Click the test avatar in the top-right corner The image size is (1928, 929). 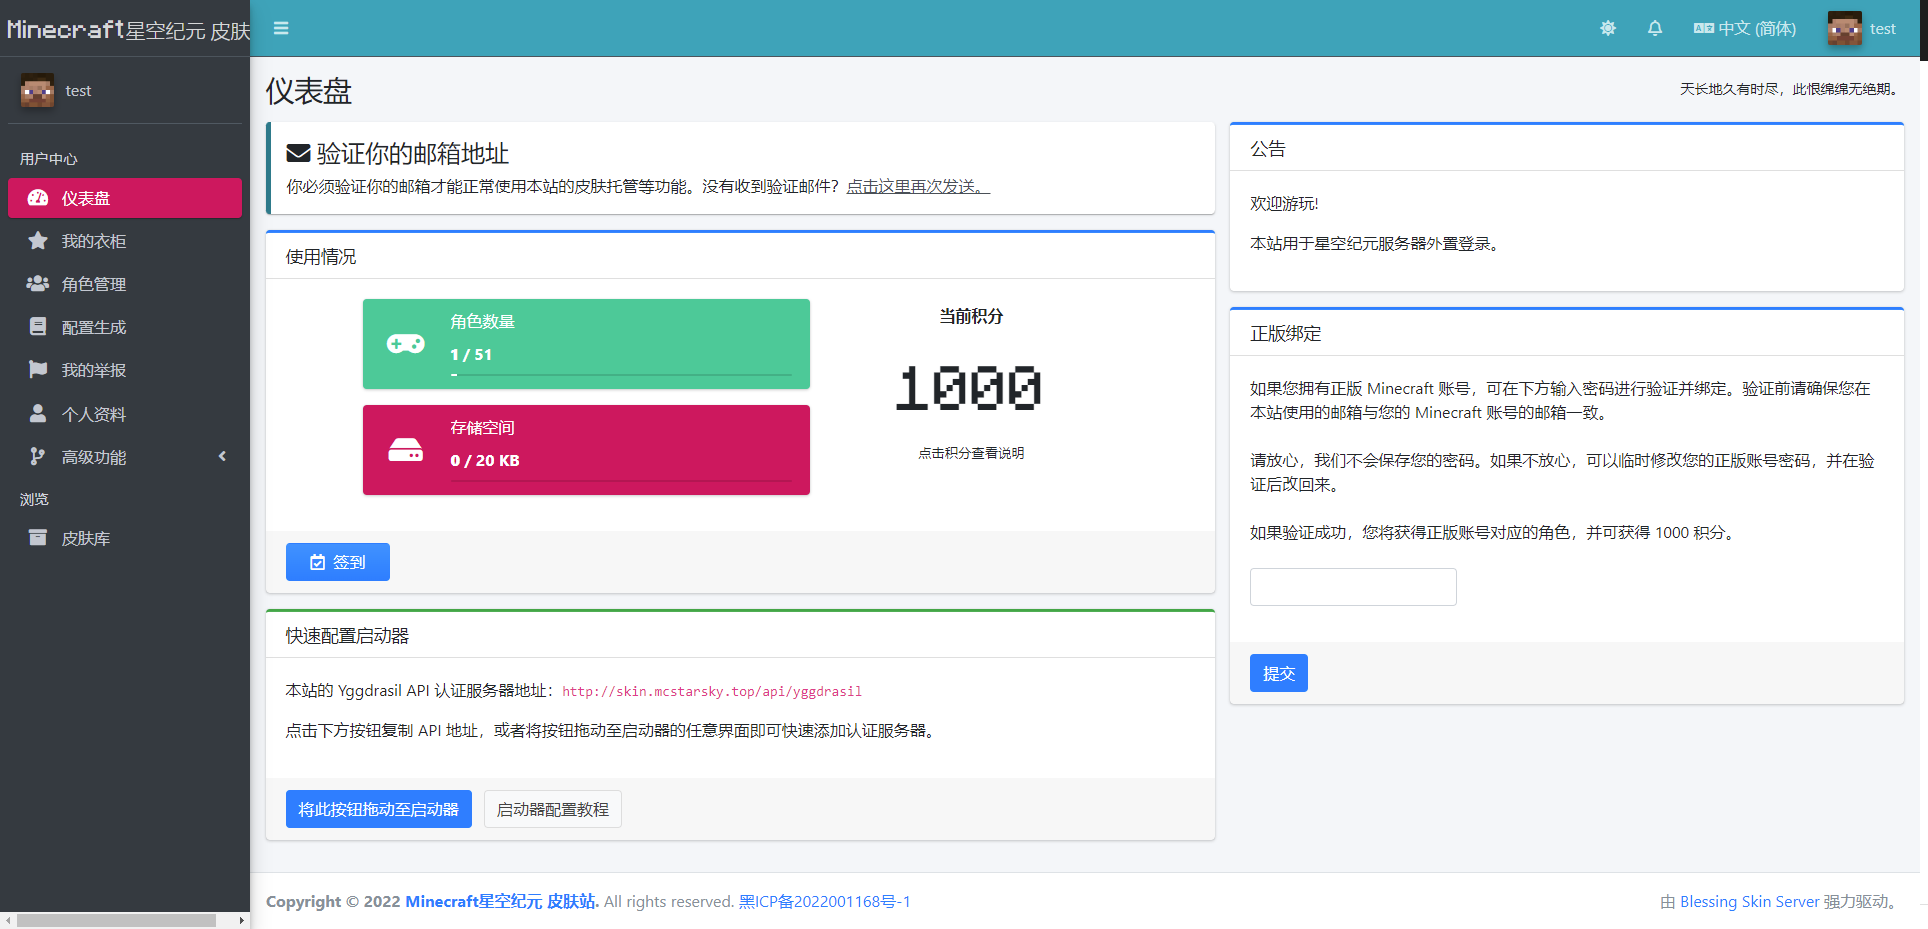coord(1845,28)
